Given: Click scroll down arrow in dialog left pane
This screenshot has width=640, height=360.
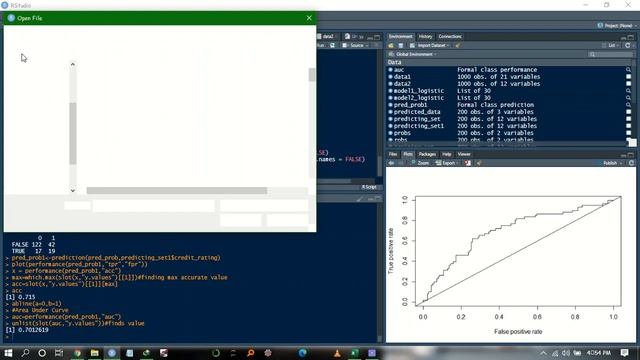Looking at the screenshot, I should 73,190.
